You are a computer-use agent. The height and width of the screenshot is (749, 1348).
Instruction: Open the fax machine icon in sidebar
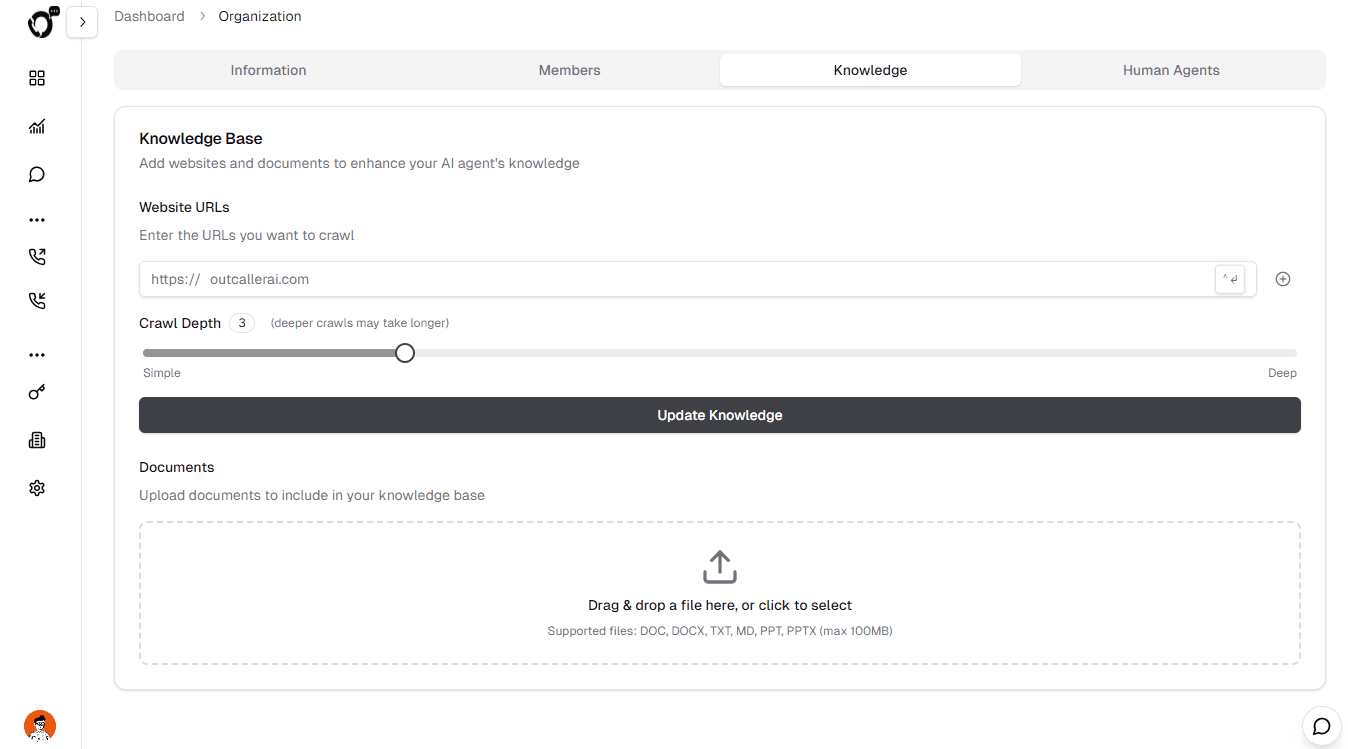pyautogui.click(x=37, y=439)
